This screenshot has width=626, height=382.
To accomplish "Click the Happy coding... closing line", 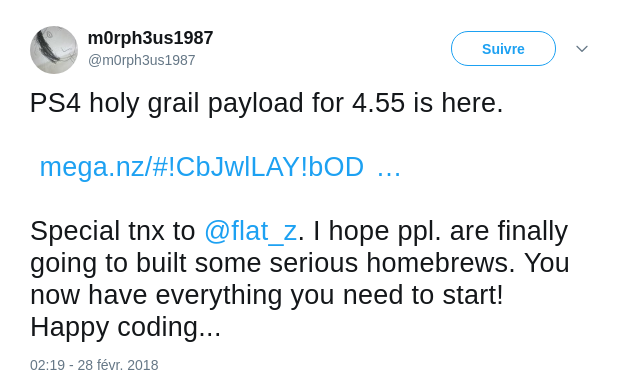I will [x=125, y=327].
